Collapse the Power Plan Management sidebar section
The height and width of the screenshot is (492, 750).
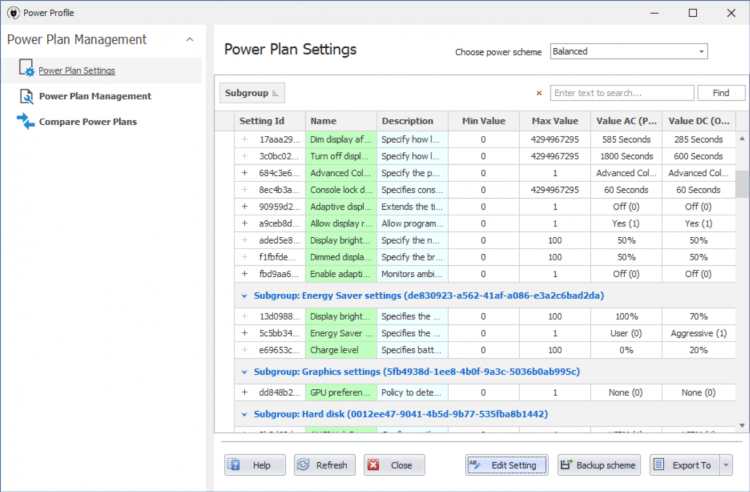coord(190,40)
